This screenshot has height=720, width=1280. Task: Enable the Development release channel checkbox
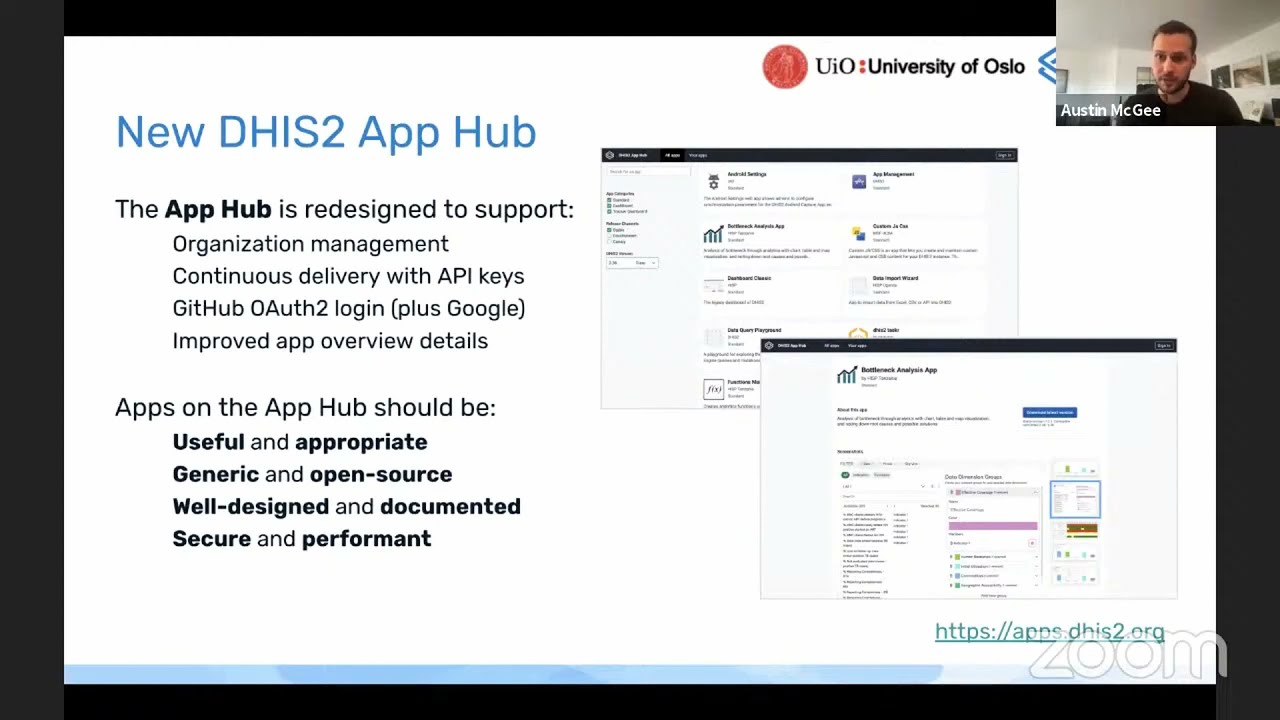click(609, 236)
